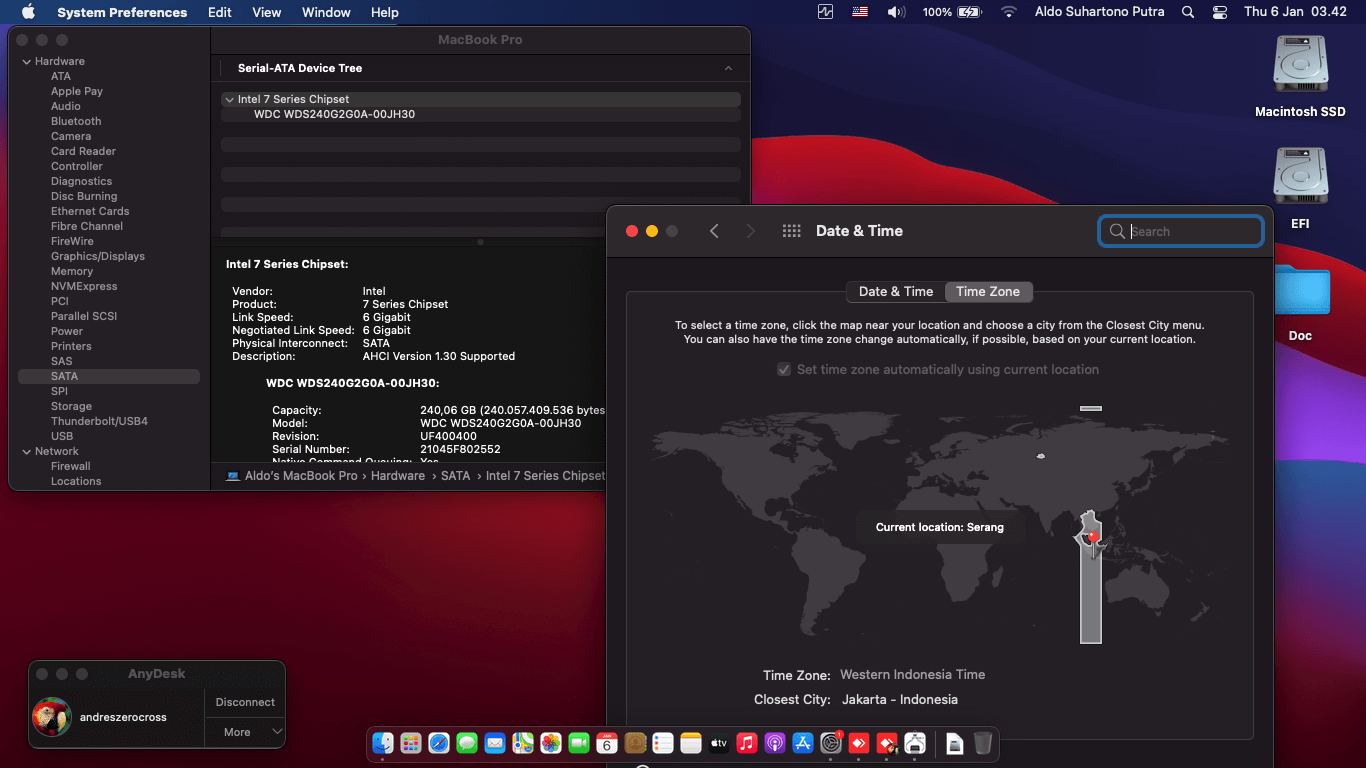
Task: Open the View menu
Action: pyautogui.click(x=266, y=12)
